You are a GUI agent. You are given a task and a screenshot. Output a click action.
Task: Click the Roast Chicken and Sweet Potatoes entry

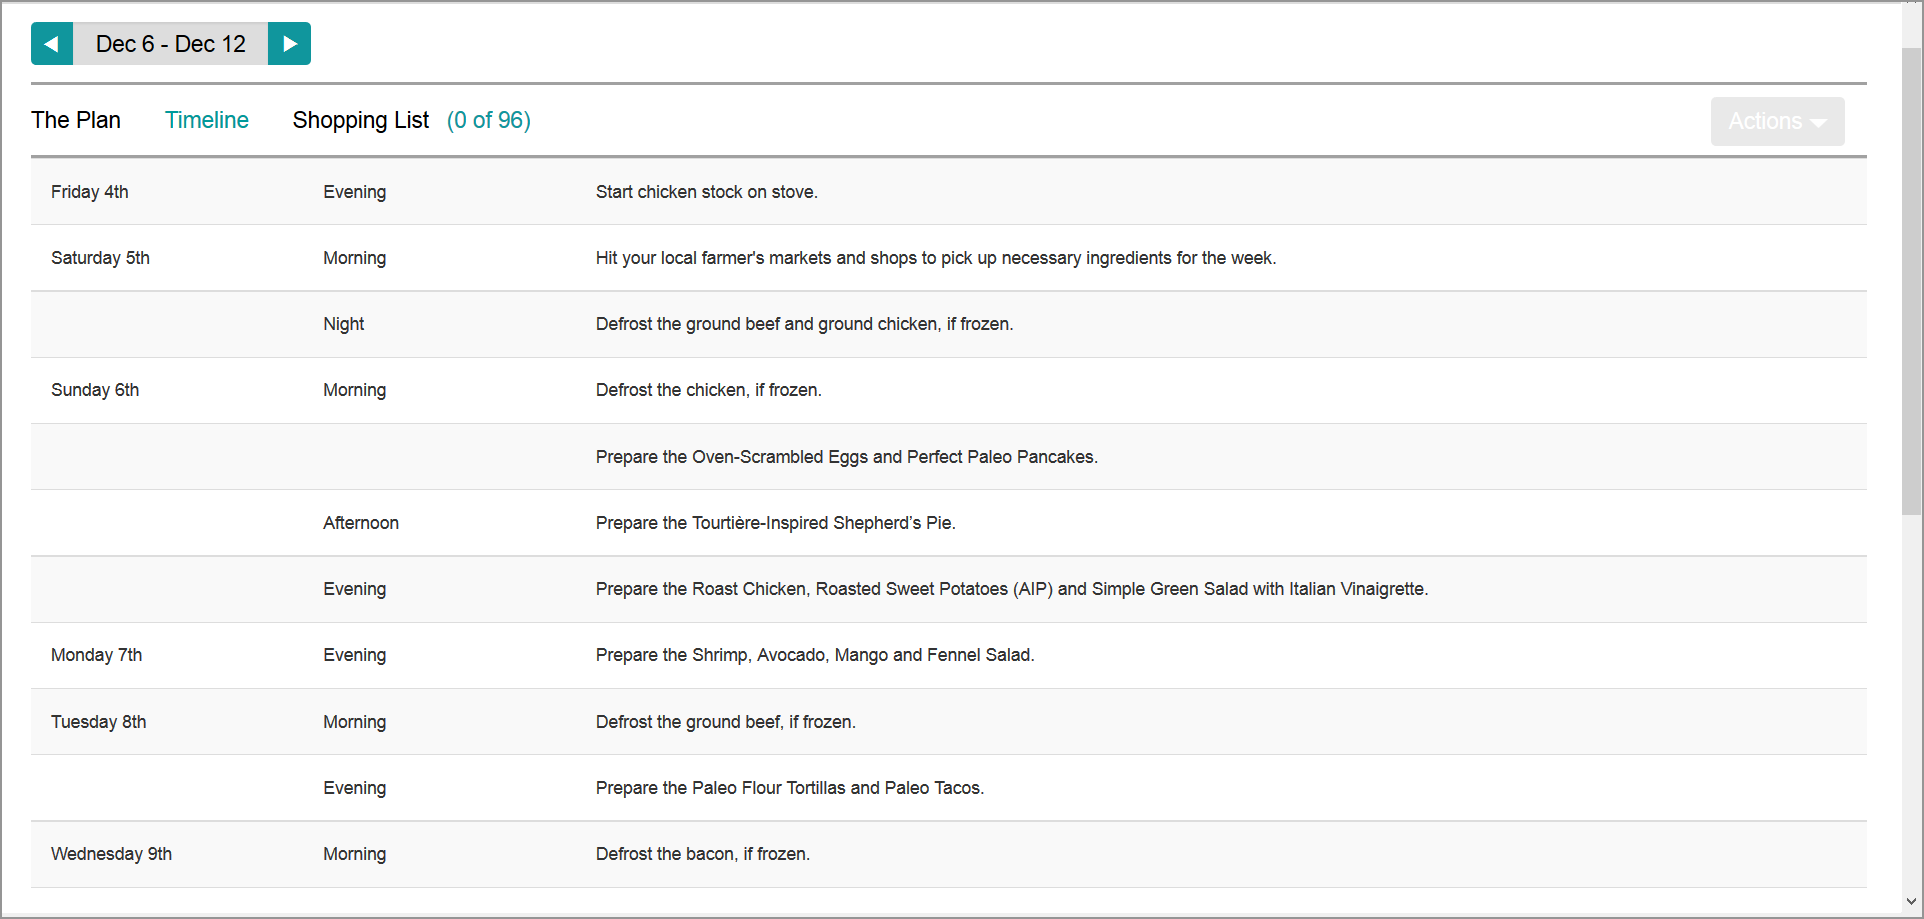(x=1012, y=589)
